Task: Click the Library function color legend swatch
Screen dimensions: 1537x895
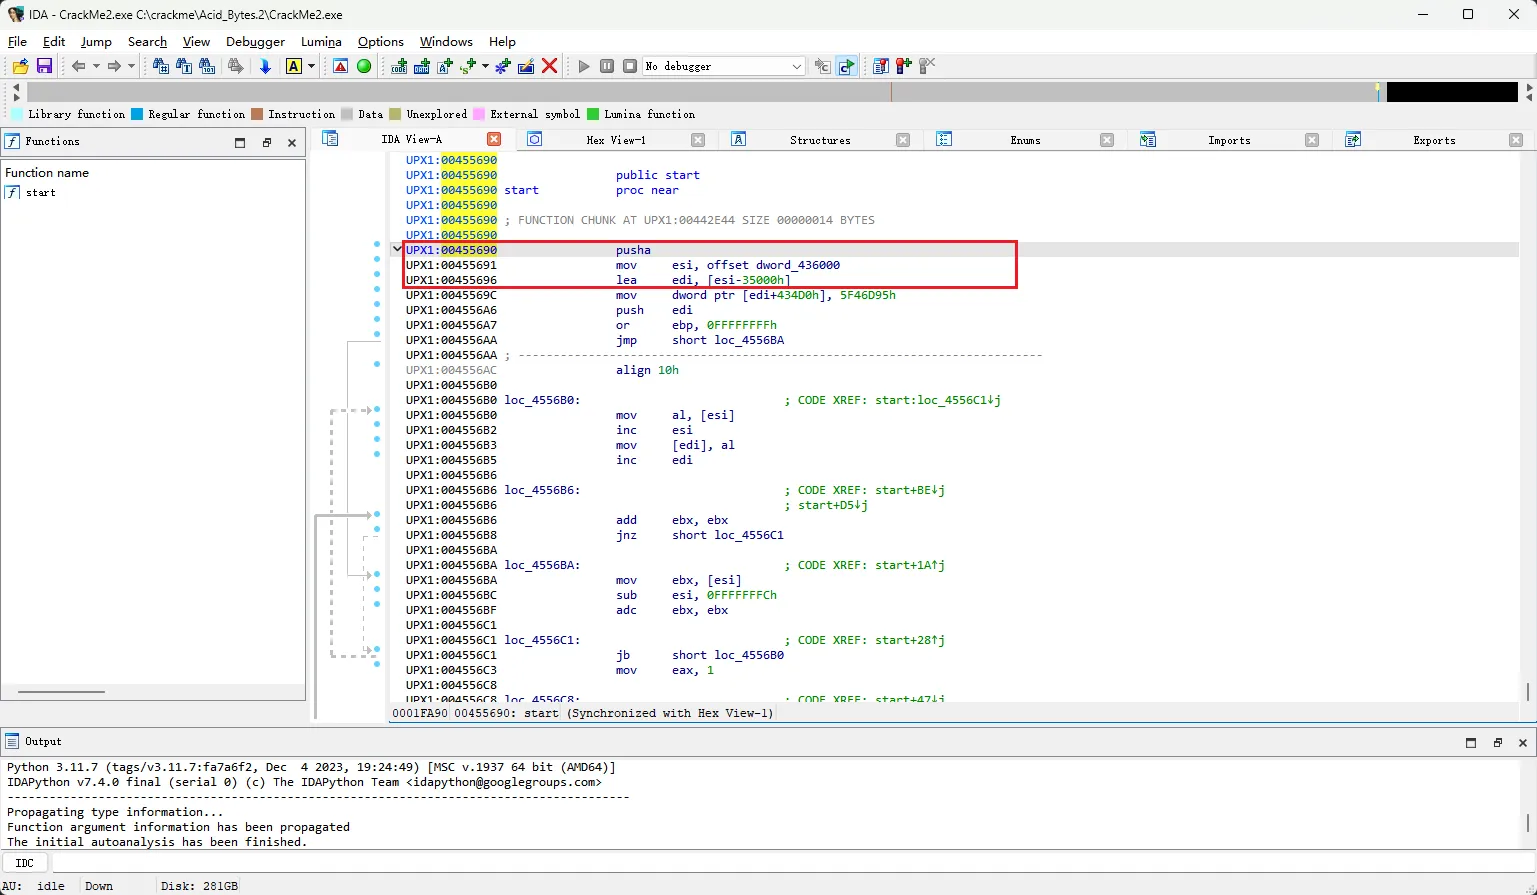Action: (x=17, y=114)
